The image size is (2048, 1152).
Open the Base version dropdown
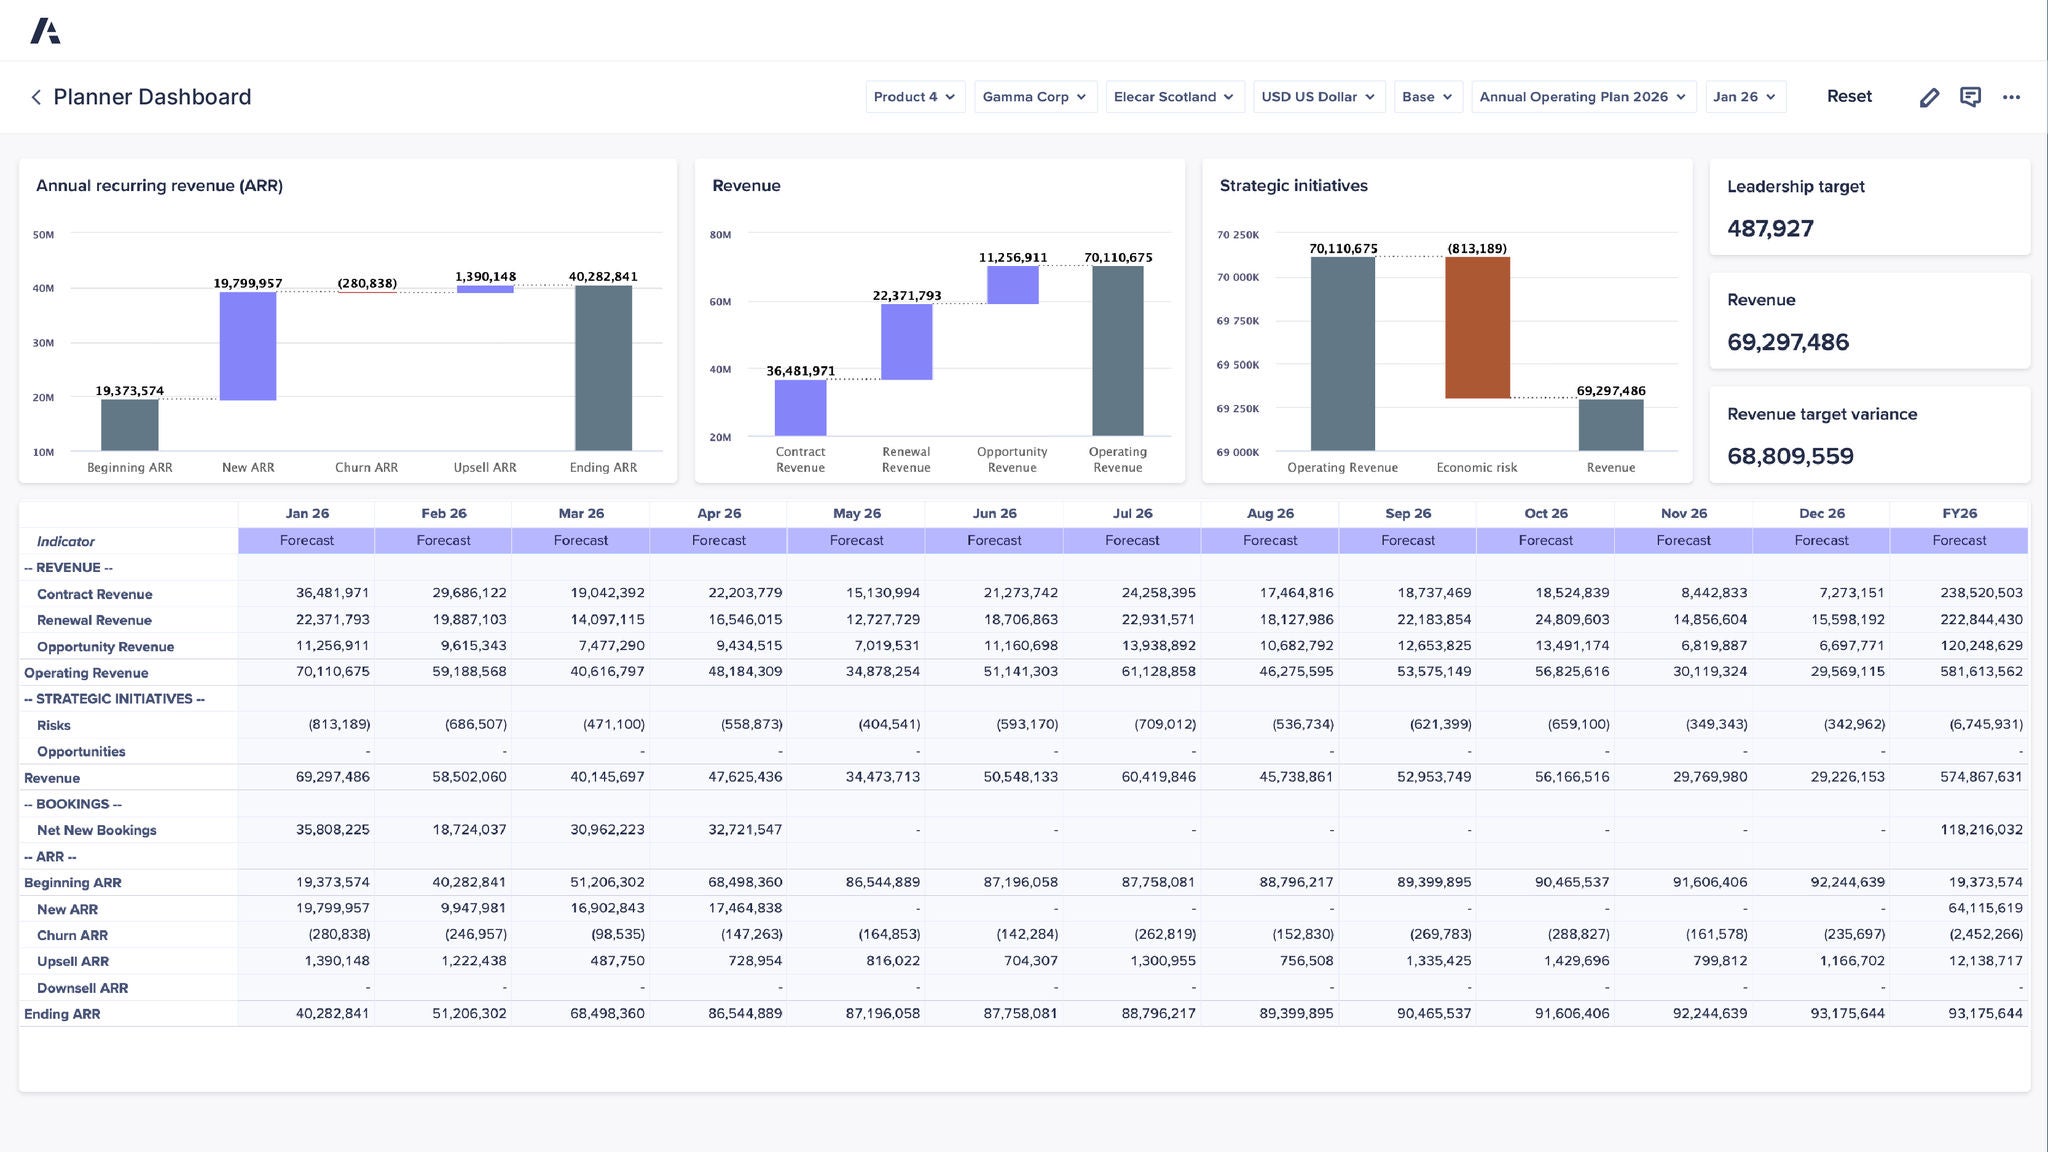[x=1428, y=97]
